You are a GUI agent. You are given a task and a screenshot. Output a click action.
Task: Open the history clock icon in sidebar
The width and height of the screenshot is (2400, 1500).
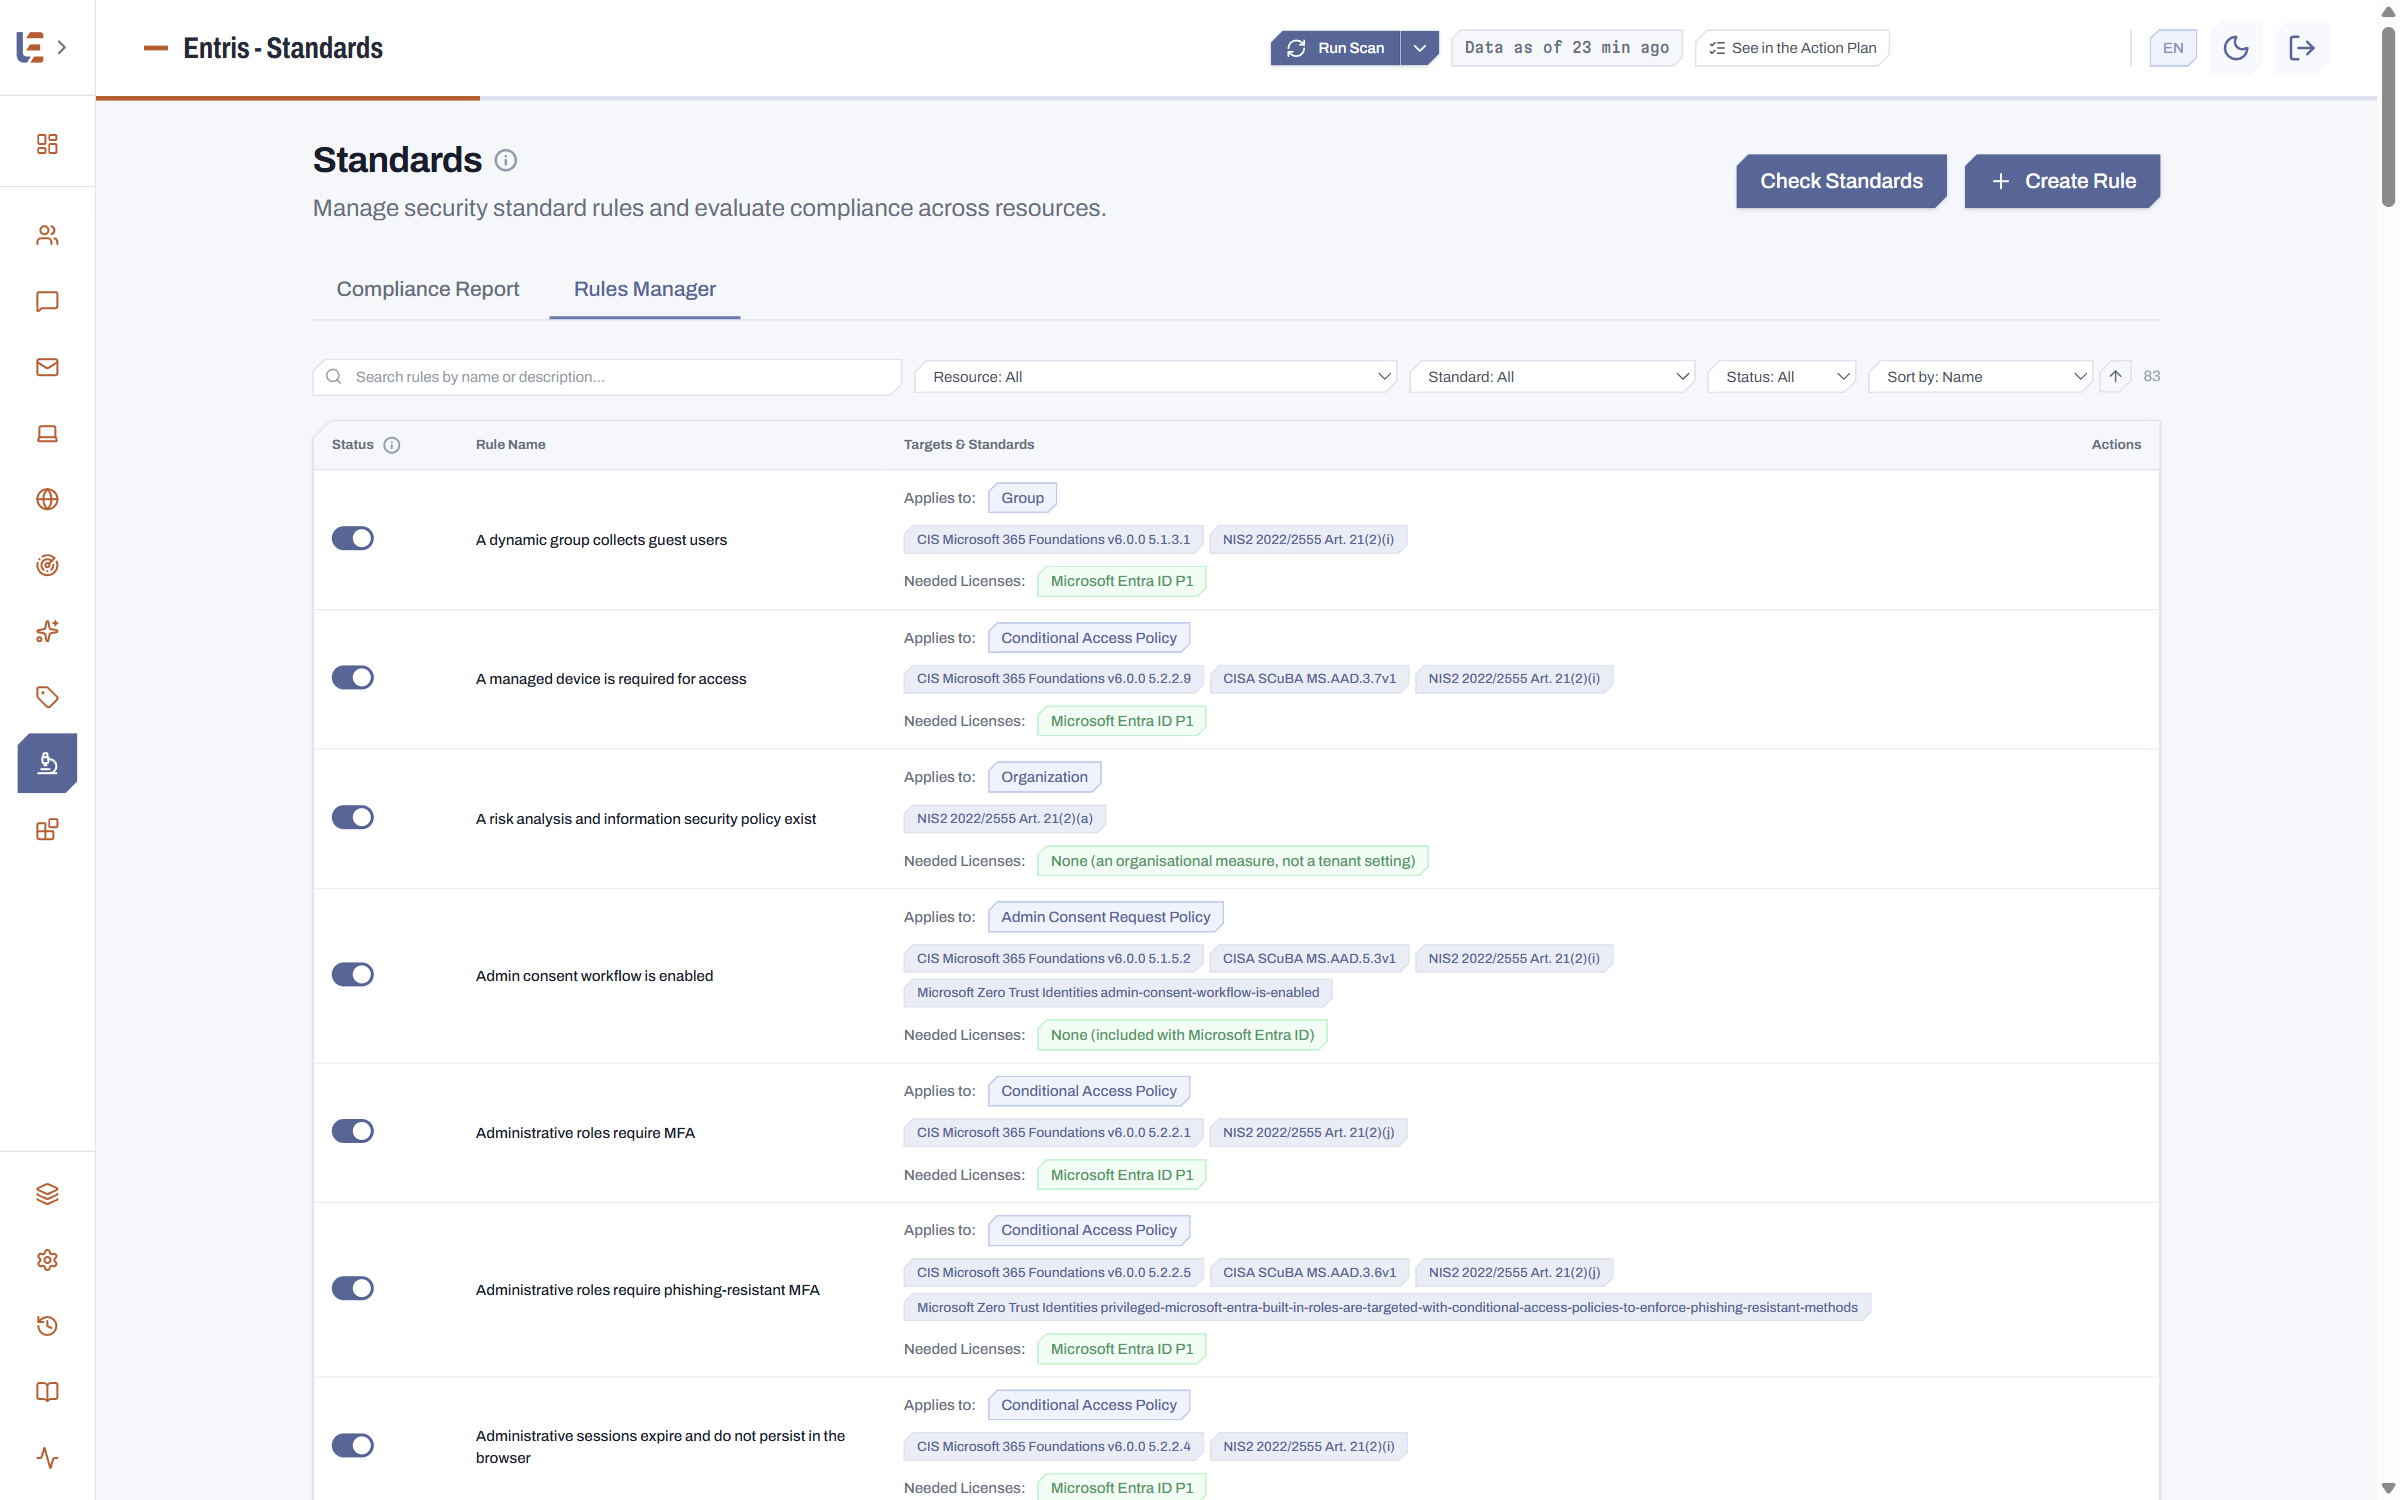(x=47, y=1326)
